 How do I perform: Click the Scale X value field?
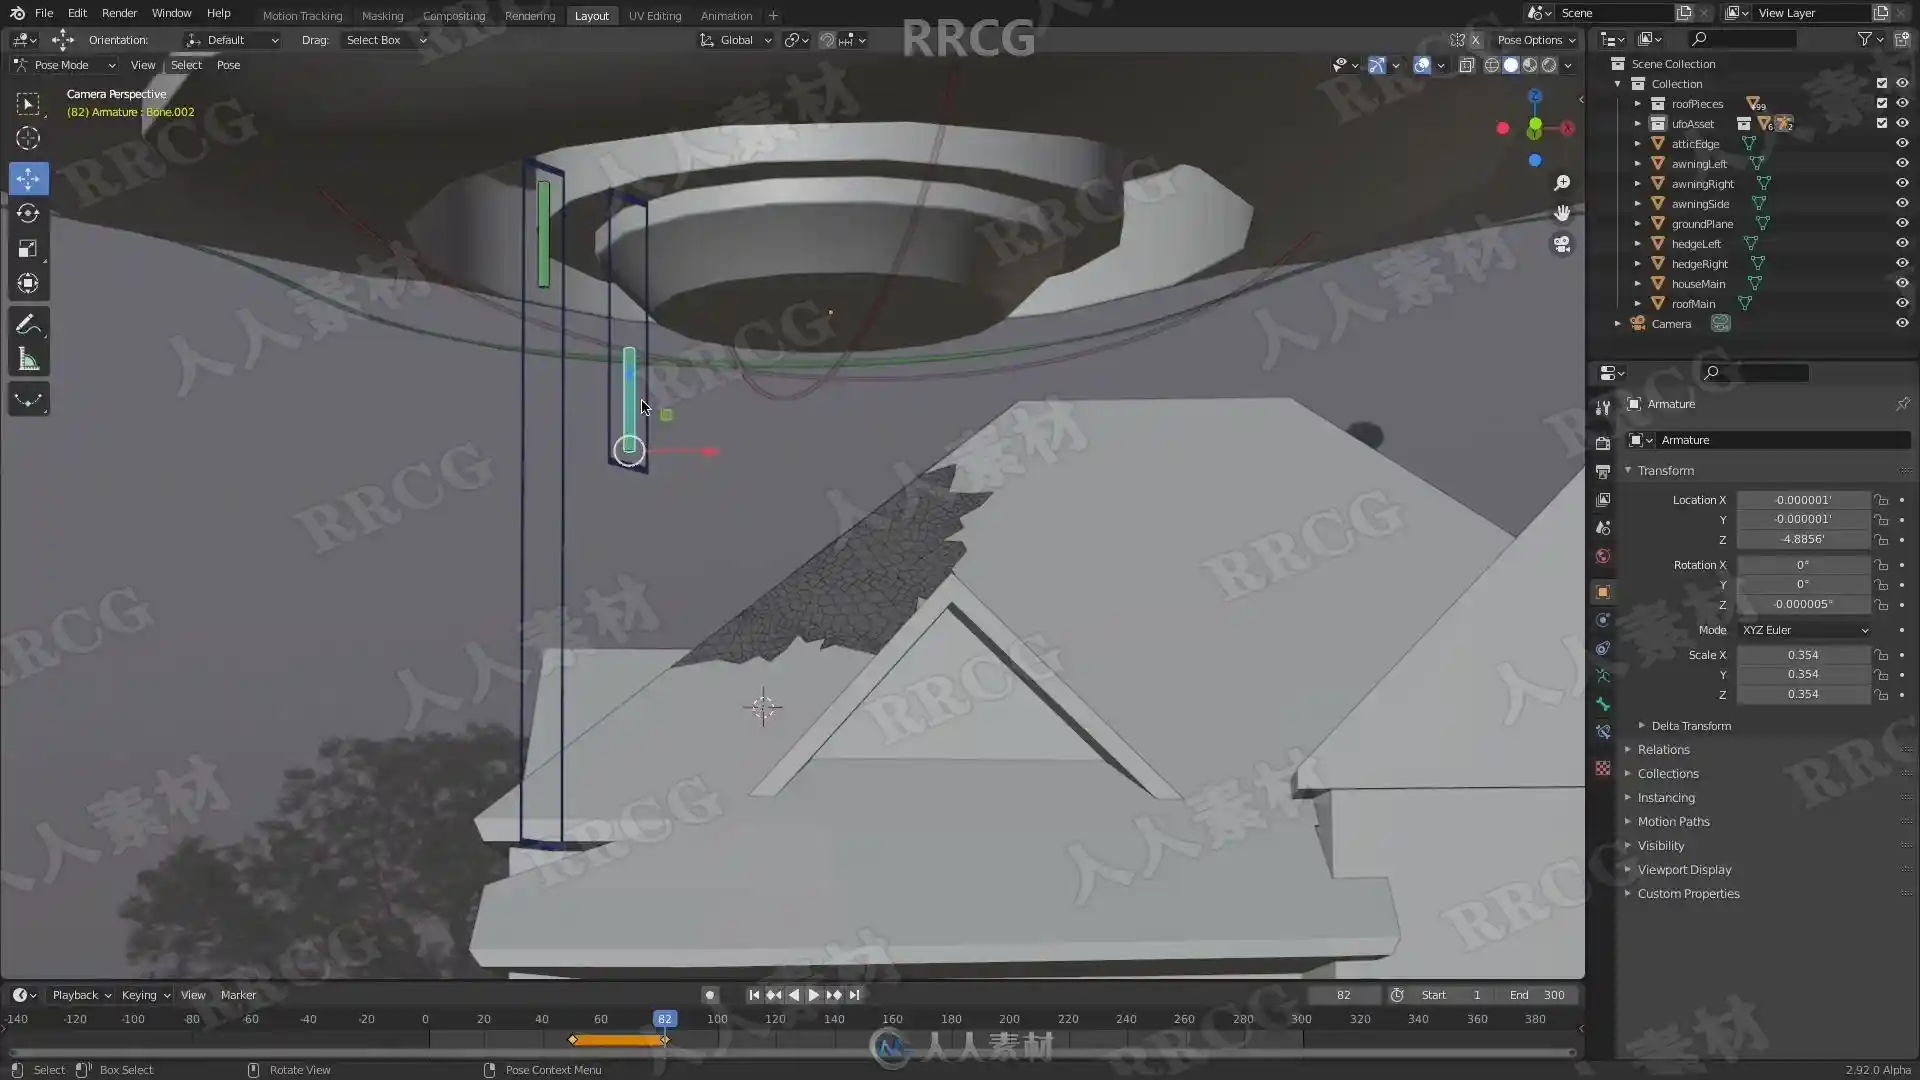tap(1802, 655)
